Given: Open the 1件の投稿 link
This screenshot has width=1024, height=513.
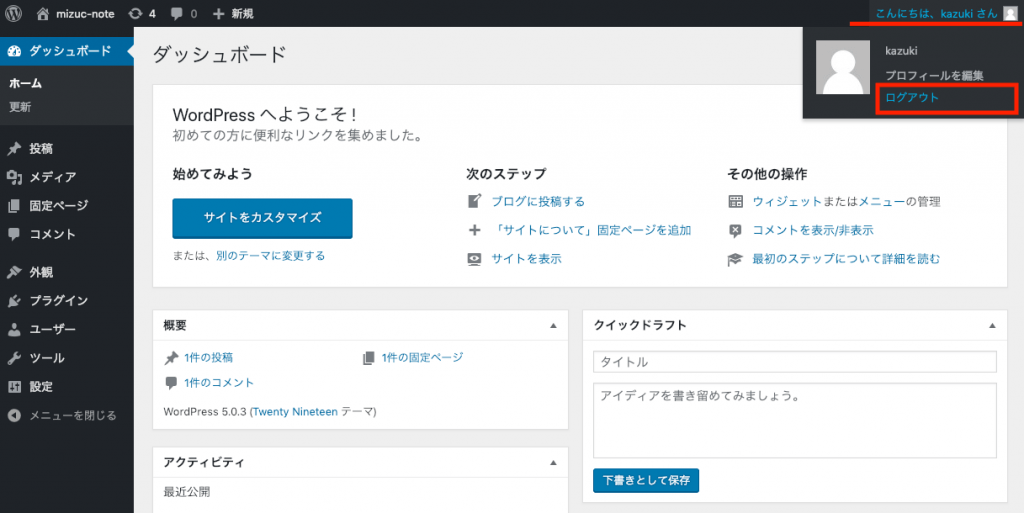Looking at the screenshot, I should point(208,358).
